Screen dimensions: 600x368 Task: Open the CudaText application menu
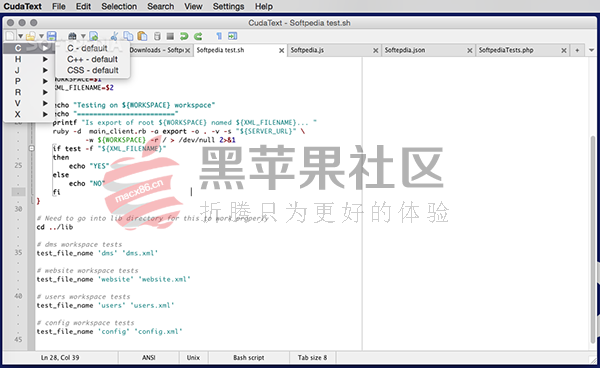tap(23, 7)
